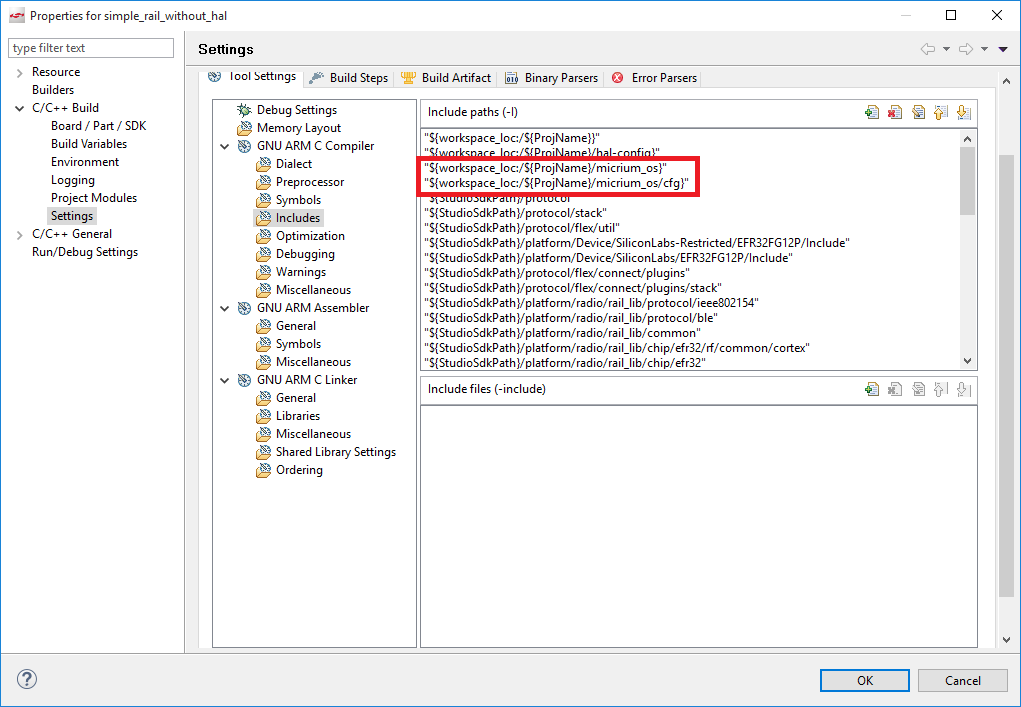
Task: Click the settings page scrollbar down arrow
Action: tap(1007, 640)
